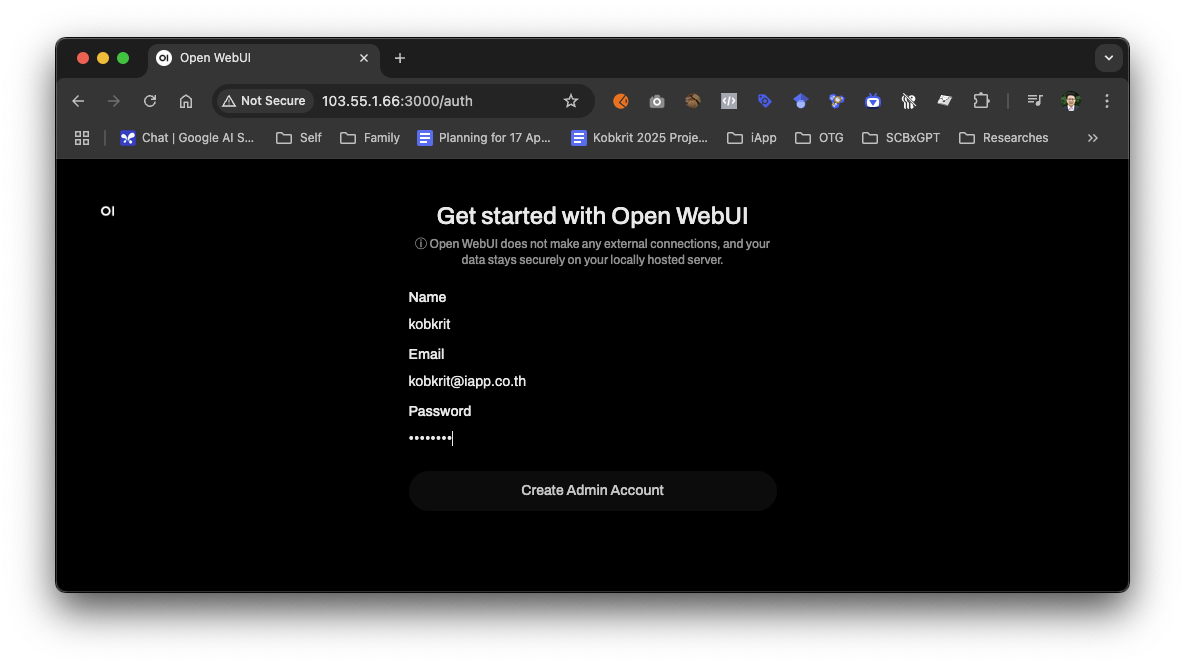Open the Chrome profile avatar
Screen dimensions: 1185x666
(x=1071, y=101)
